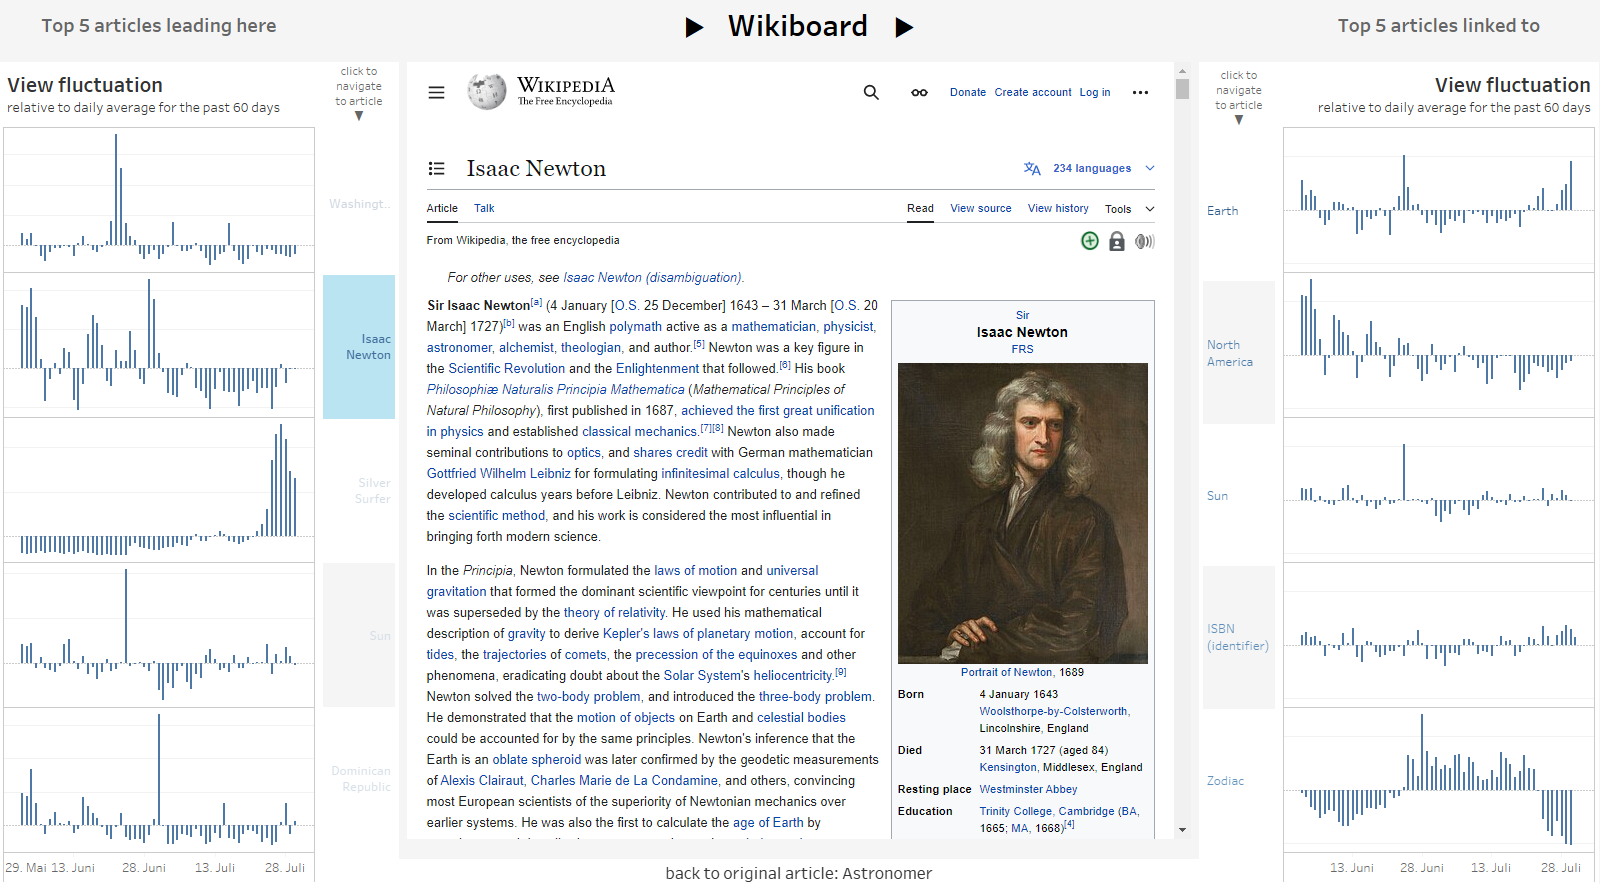
Task: Select the Read tab
Action: (x=920, y=209)
